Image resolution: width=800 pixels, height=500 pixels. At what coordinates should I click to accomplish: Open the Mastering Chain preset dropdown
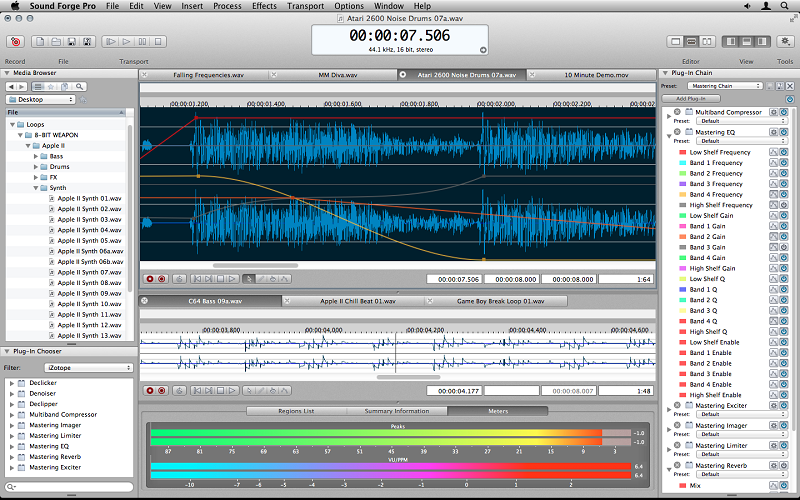tap(724, 86)
